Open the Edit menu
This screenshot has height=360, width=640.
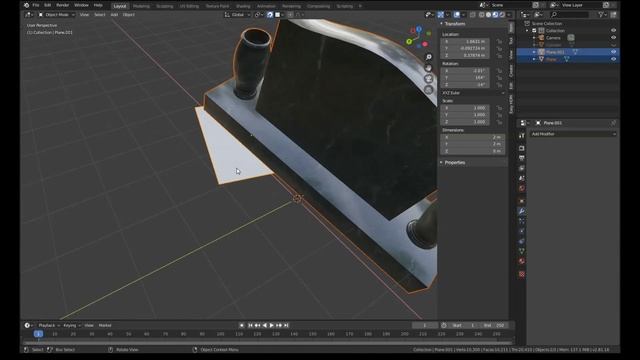point(48,5)
